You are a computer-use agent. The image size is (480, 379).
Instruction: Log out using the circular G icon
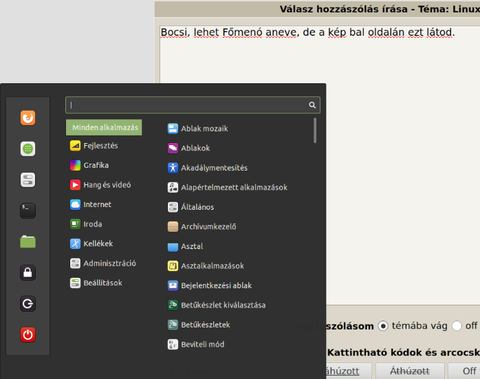[28, 304]
